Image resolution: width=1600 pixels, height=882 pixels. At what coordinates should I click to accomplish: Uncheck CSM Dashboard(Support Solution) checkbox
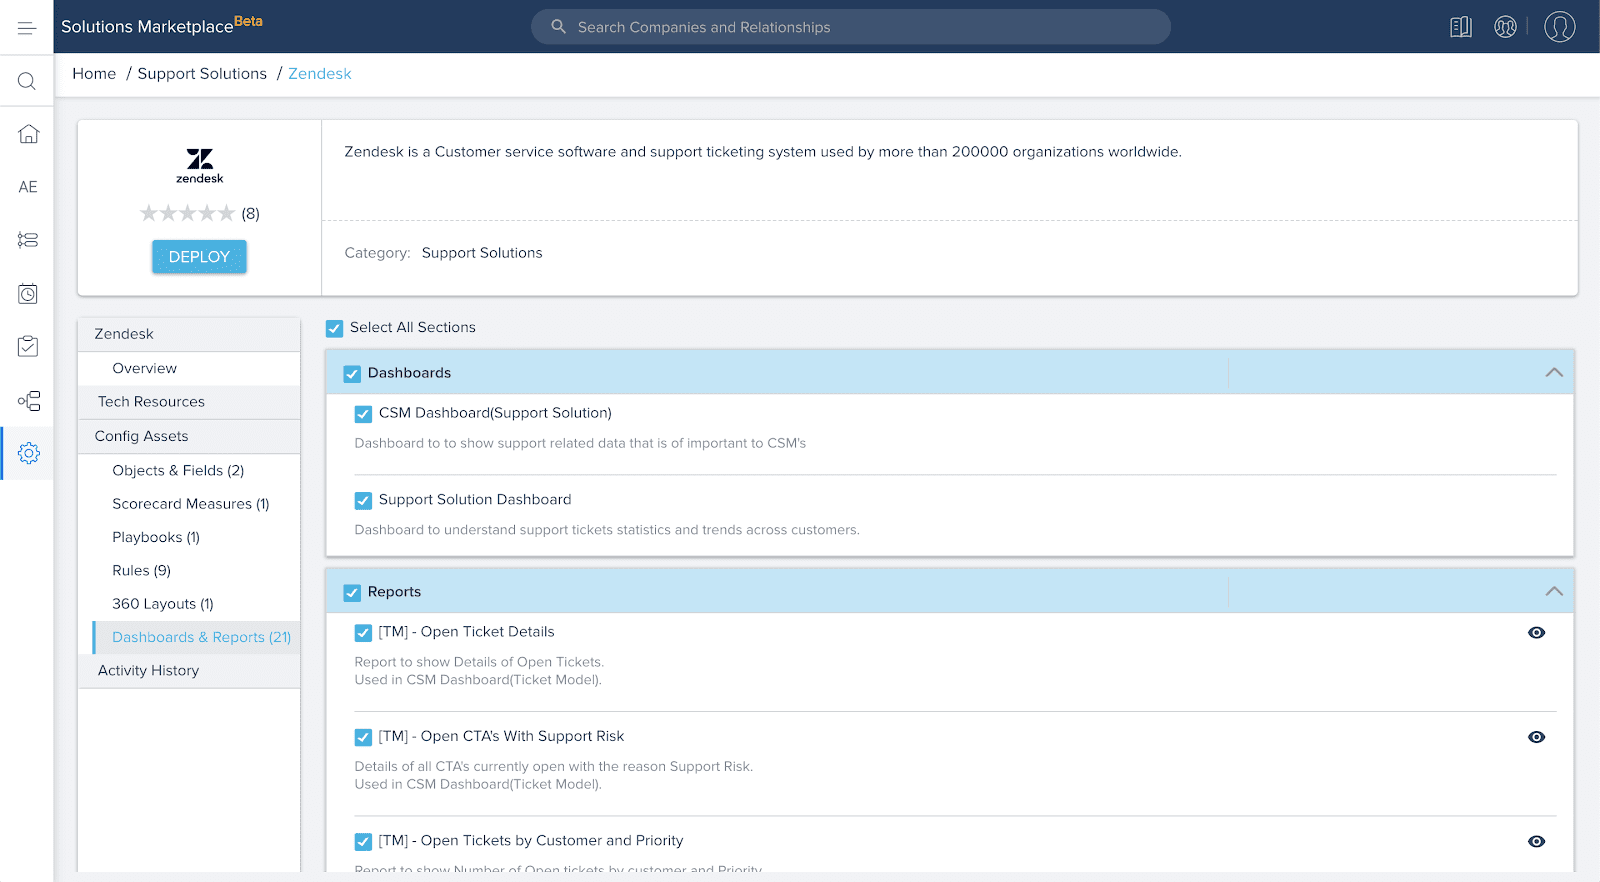tap(363, 414)
